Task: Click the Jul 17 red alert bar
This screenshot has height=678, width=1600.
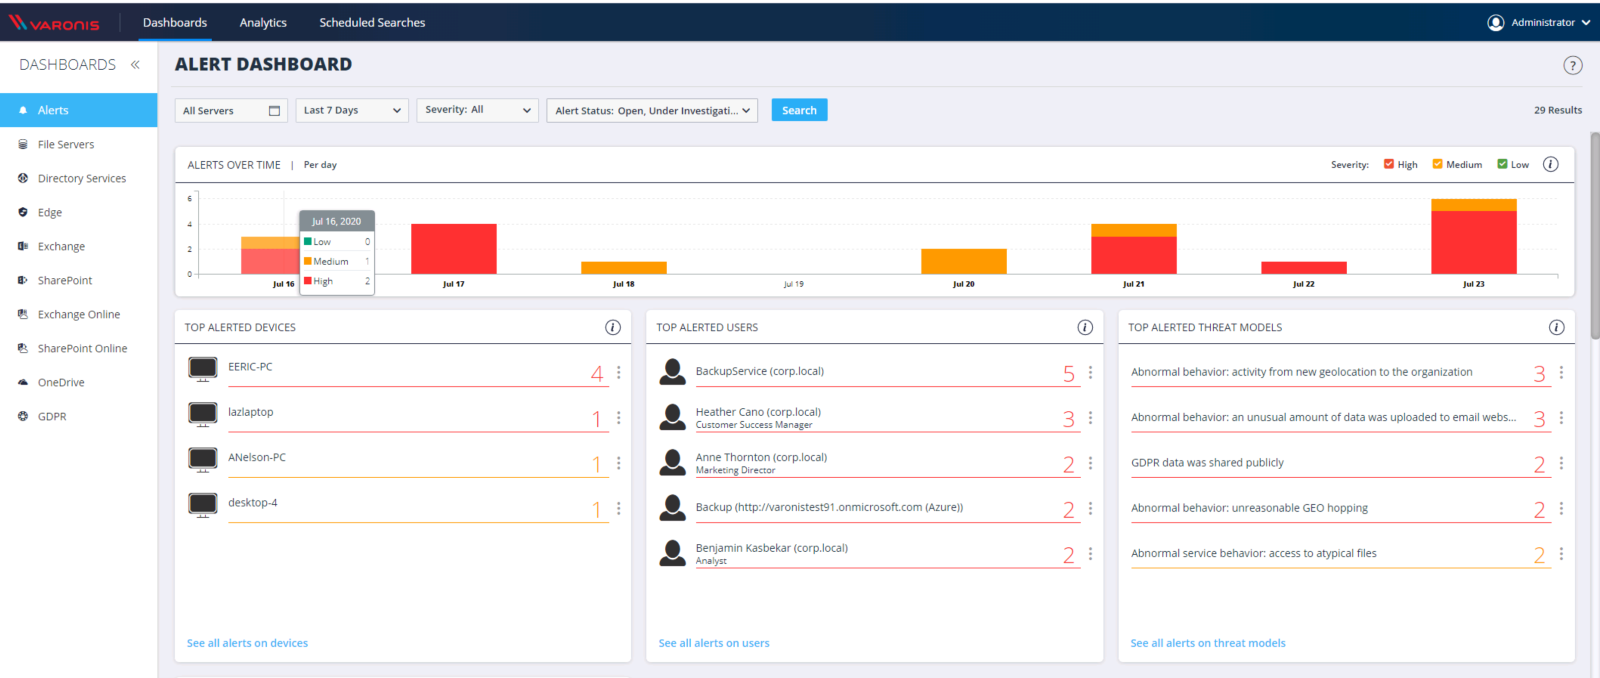Action: (x=454, y=249)
